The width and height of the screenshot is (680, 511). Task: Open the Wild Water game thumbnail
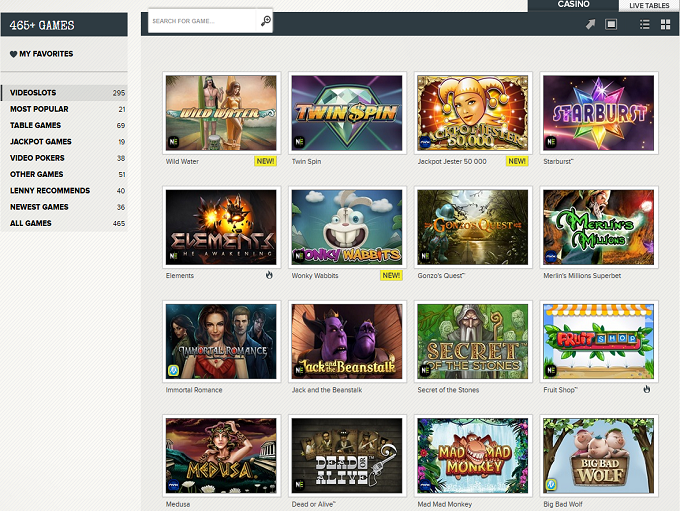click(x=221, y=113)
